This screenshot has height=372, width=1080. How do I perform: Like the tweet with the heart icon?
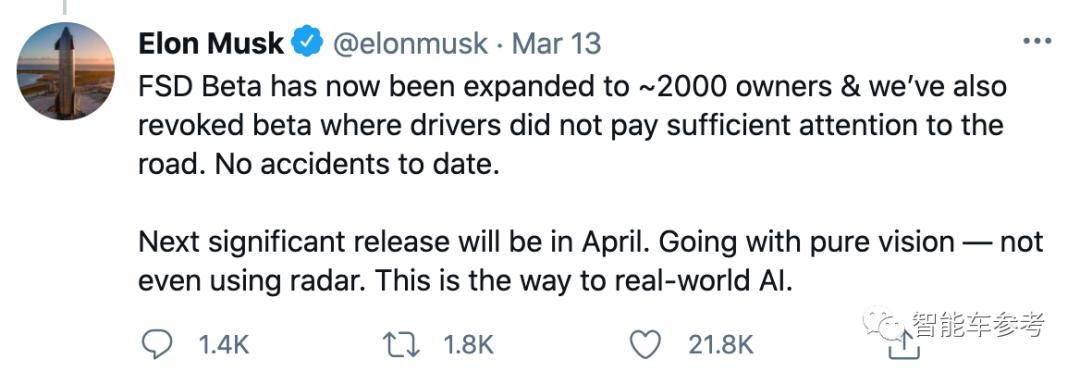646,344
